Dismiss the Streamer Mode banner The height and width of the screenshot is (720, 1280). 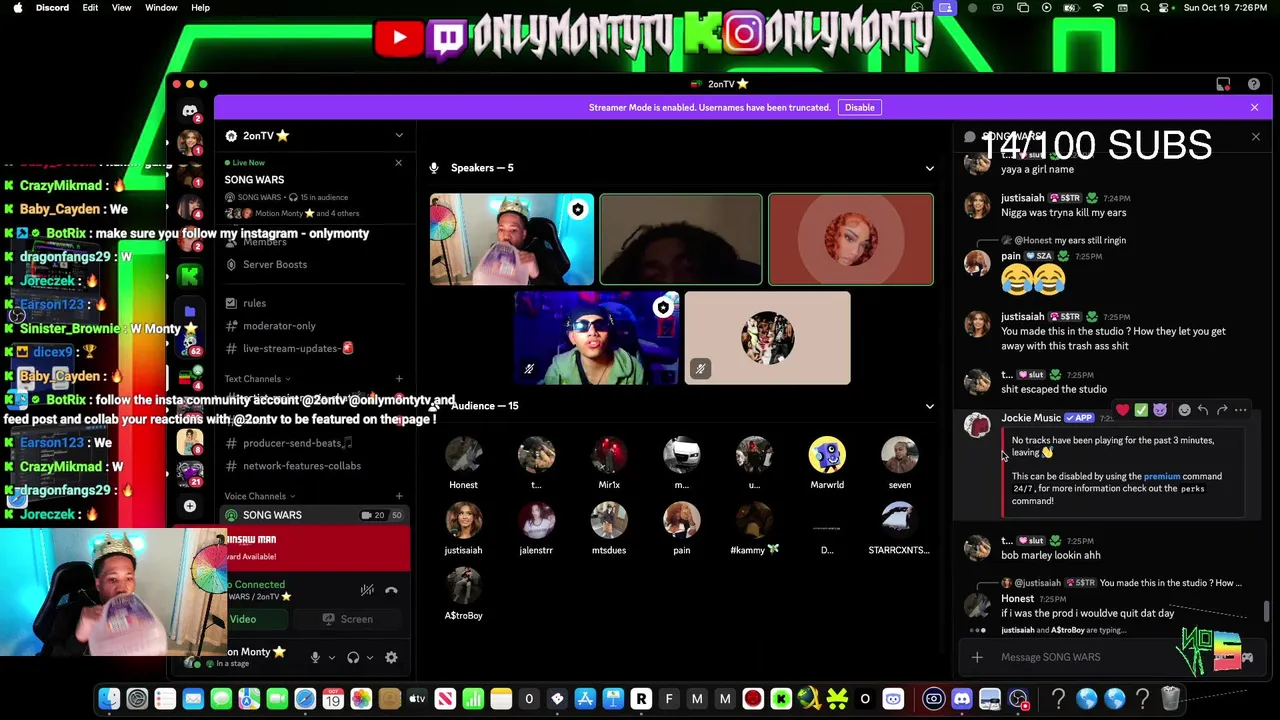[1254, 107]
